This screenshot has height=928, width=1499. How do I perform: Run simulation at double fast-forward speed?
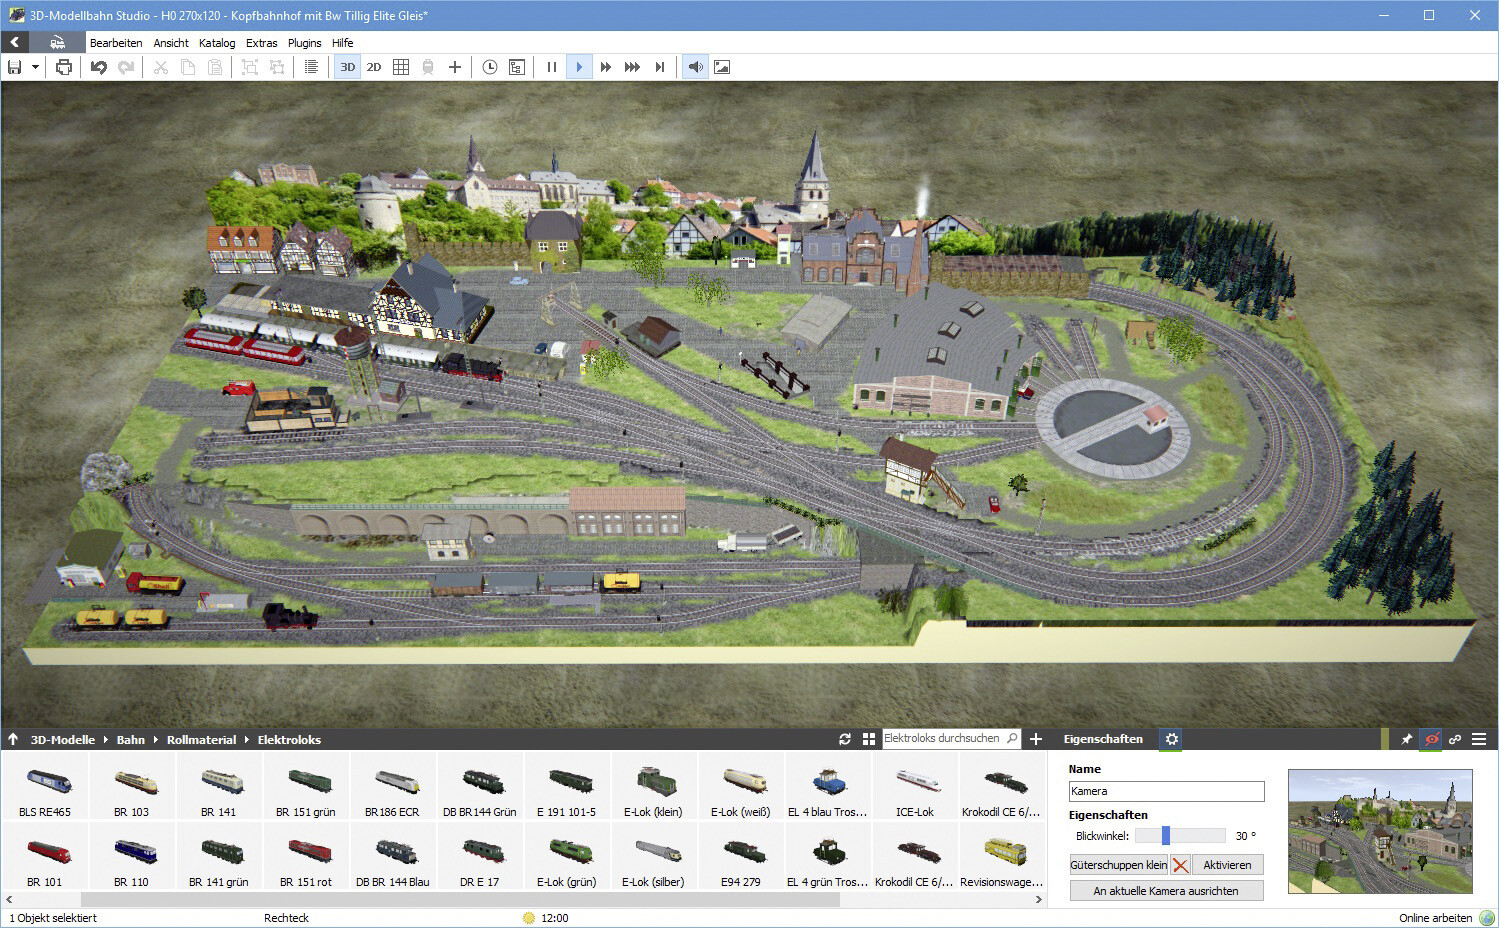pyautogui.click(x=605, y=67)
